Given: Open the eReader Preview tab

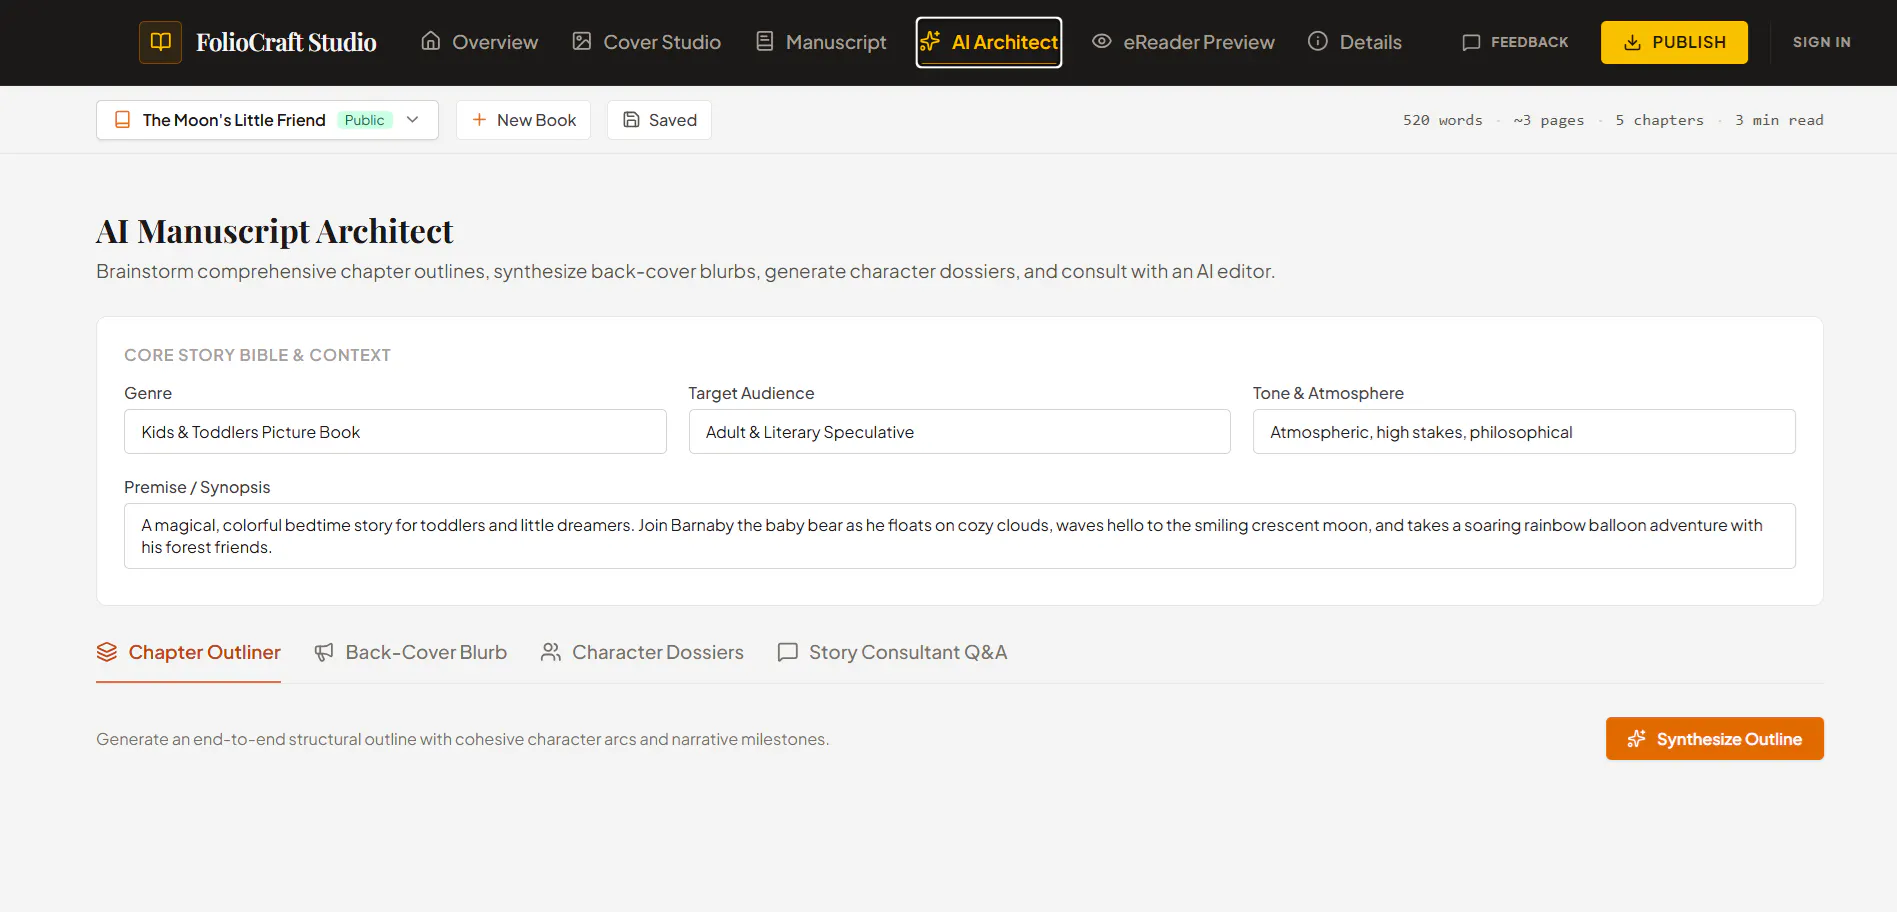Looking at the screenshot, I should coord(1183,42).
